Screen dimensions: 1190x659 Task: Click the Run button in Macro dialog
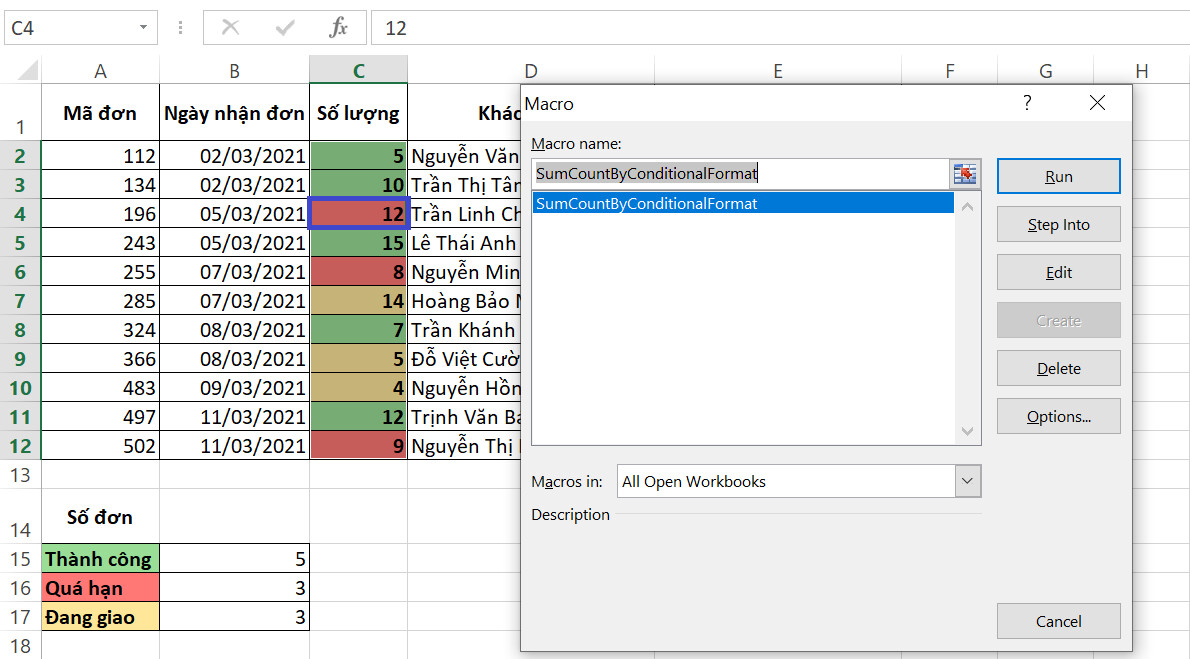1058,176
